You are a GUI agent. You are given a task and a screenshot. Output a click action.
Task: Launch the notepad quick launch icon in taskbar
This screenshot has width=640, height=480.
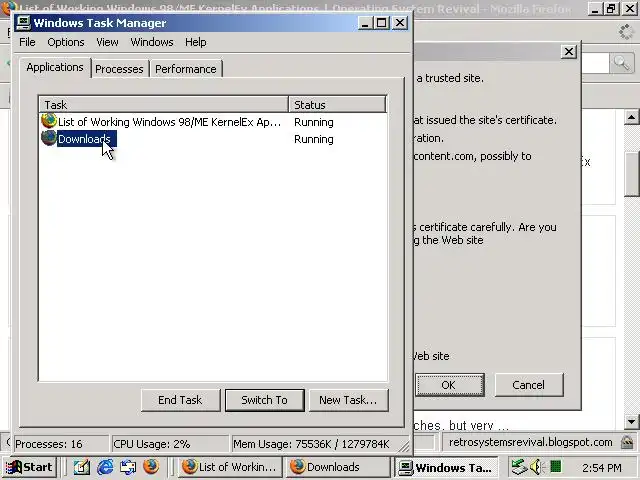click(81, 467)
